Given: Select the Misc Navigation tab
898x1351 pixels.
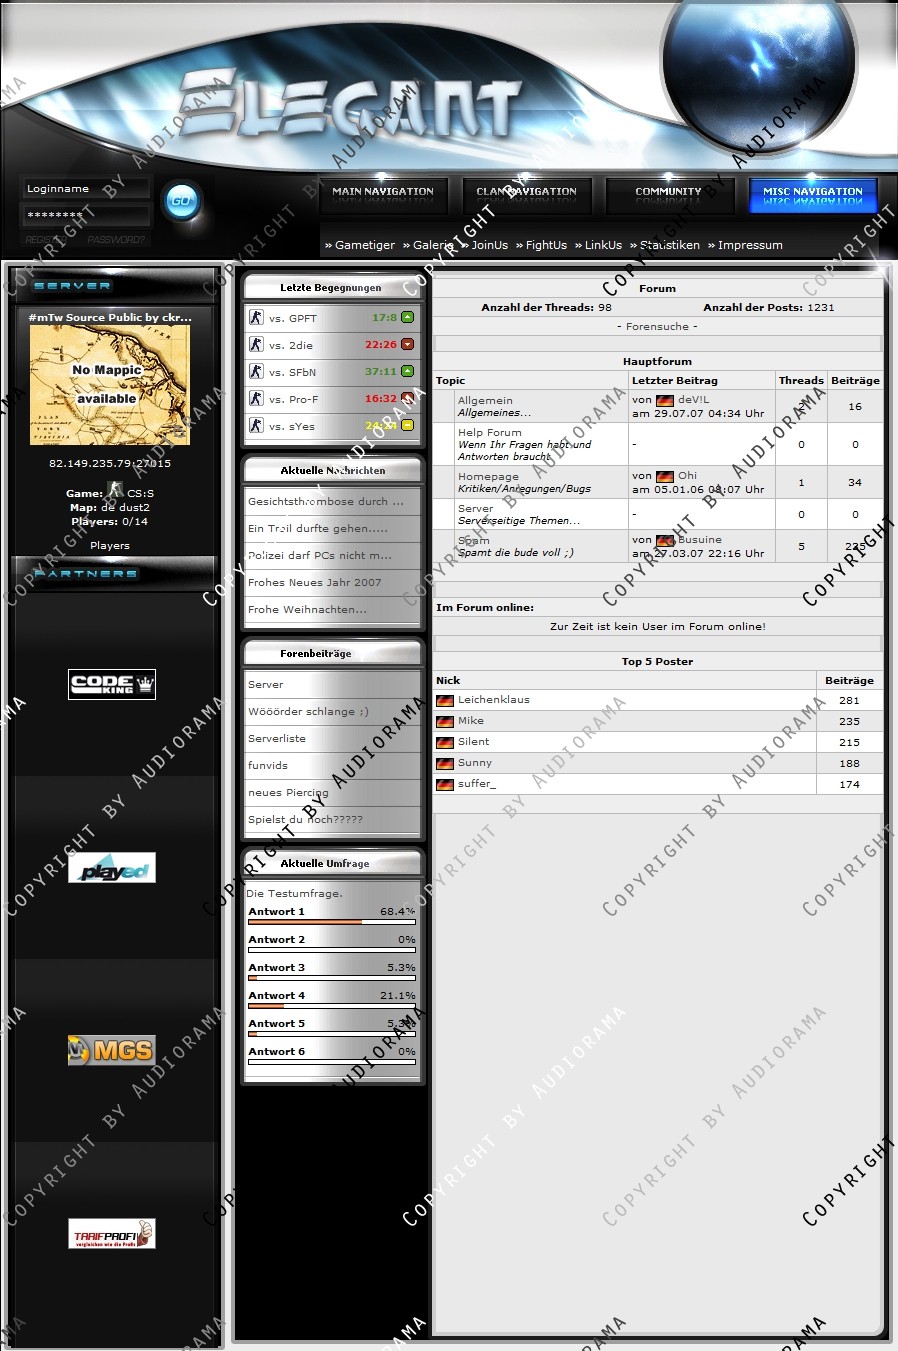Looking at the screenshot, I should click(812, 193).
